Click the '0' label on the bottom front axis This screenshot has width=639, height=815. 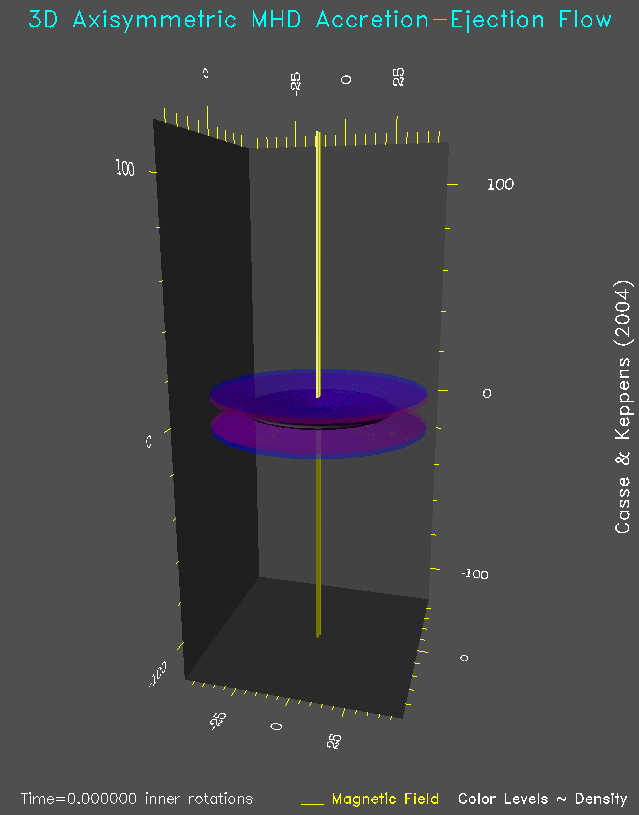click(x=277, y=726)
